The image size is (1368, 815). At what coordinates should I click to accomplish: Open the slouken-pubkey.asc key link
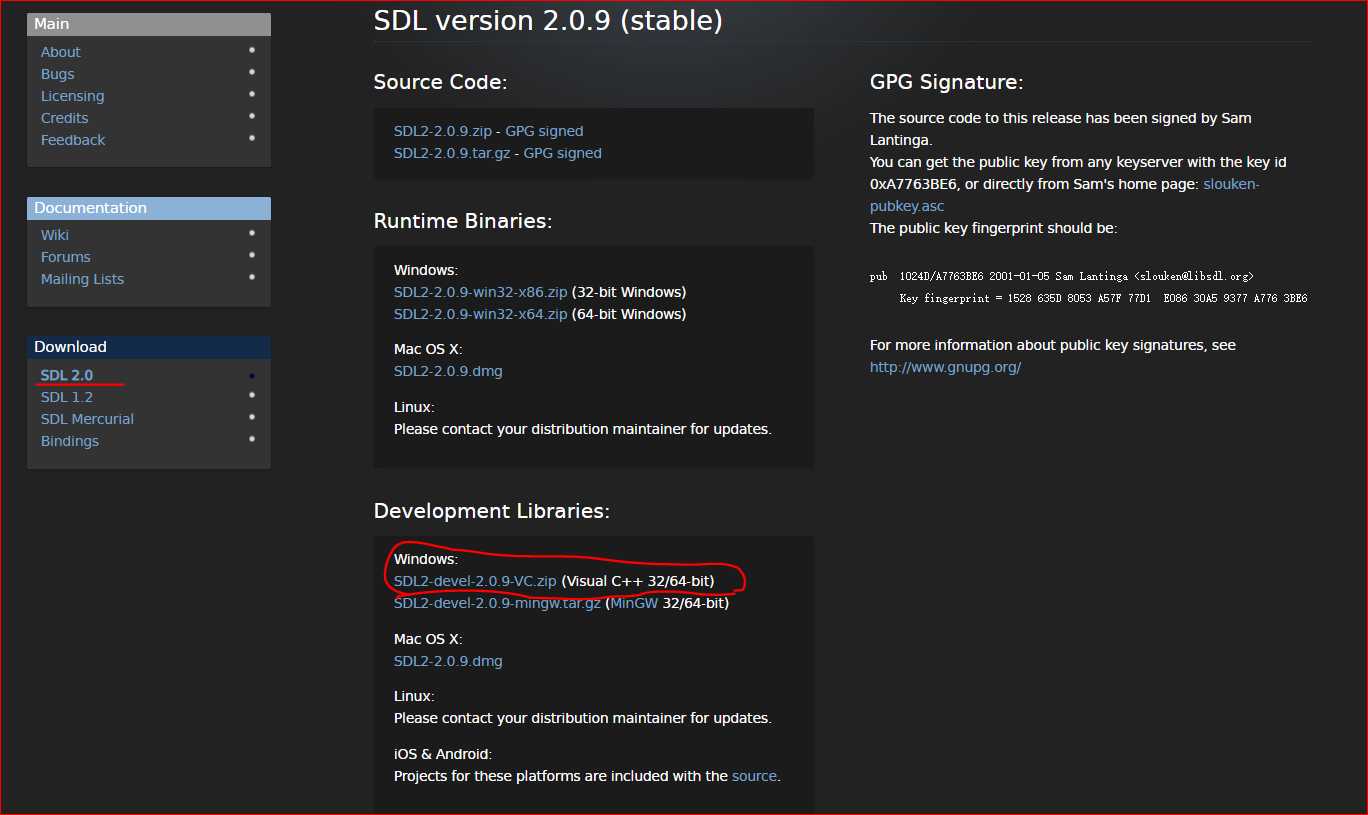pos(1065,195)
